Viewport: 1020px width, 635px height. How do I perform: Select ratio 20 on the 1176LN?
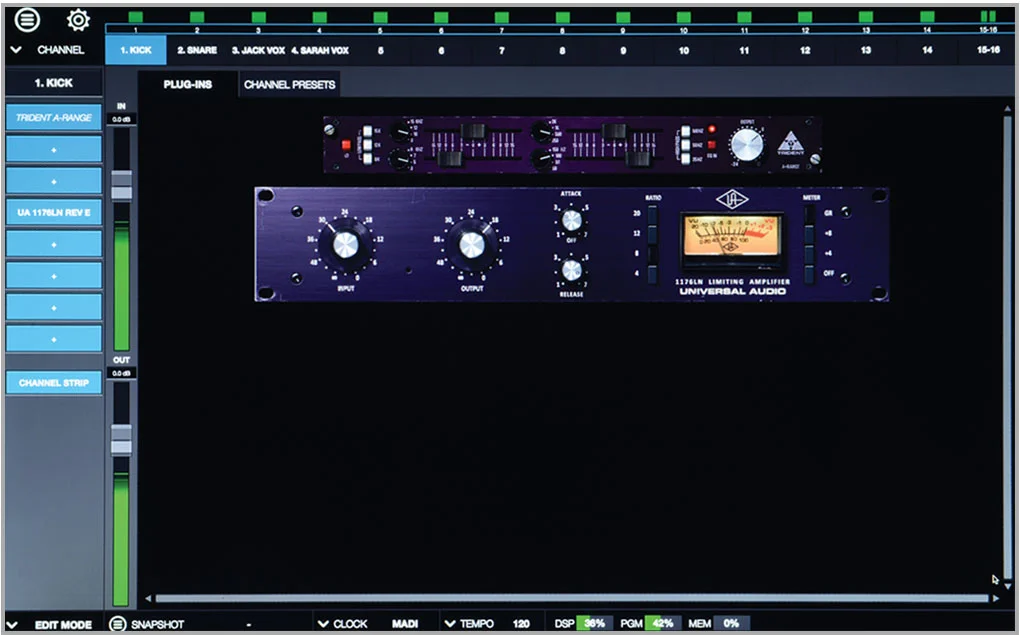(x=652, y=214)
